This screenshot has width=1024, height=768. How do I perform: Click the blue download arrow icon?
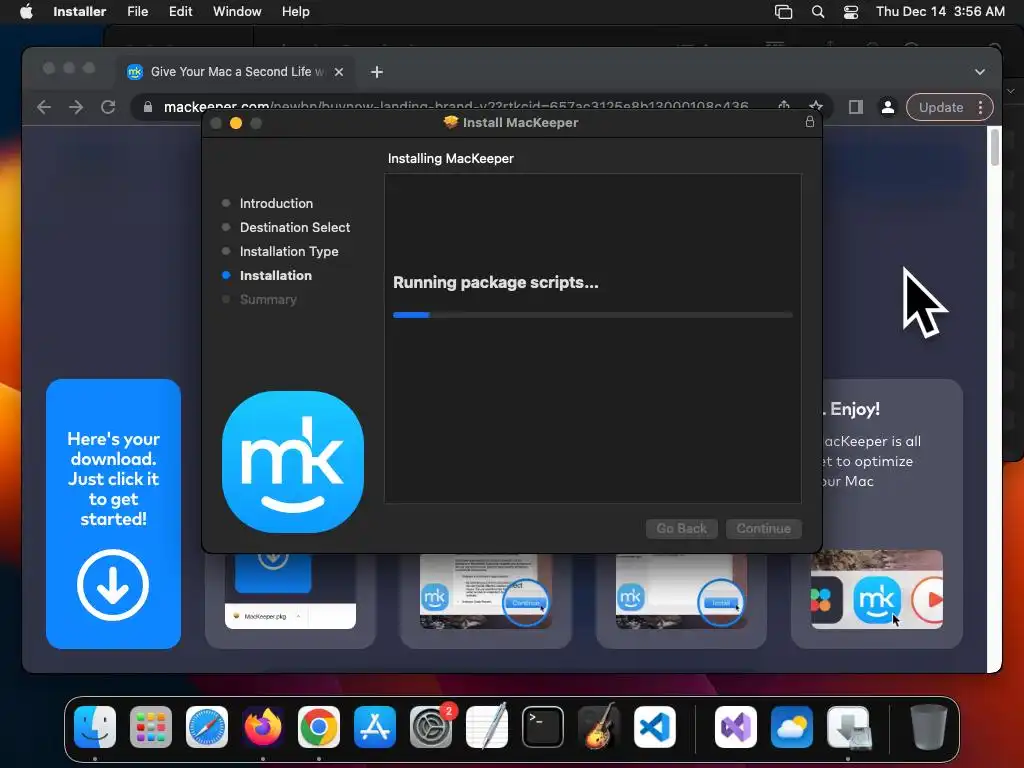point(113,584)
